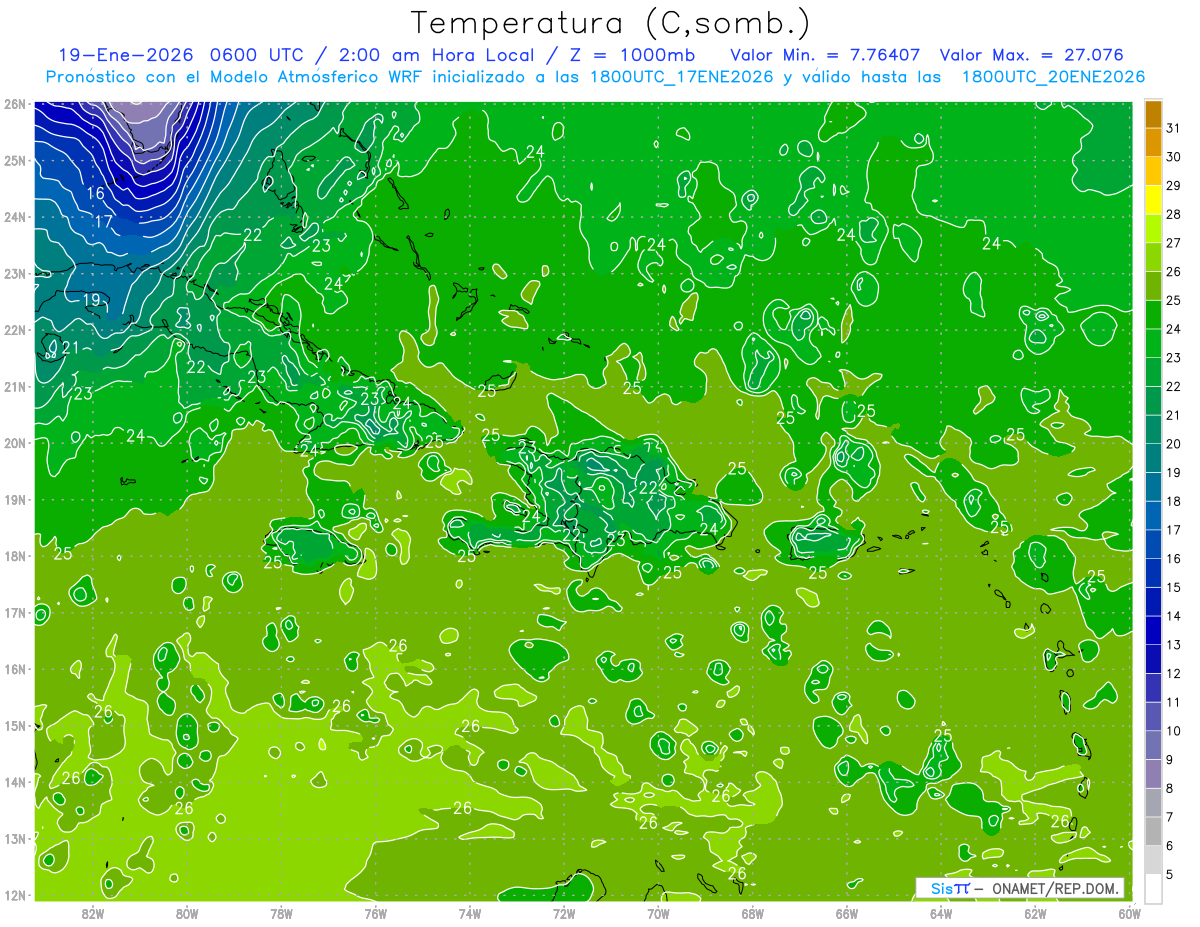Click the longitude axis label "64W"
The height and width of the screenshot is (927, 1200).
(941, 914)
